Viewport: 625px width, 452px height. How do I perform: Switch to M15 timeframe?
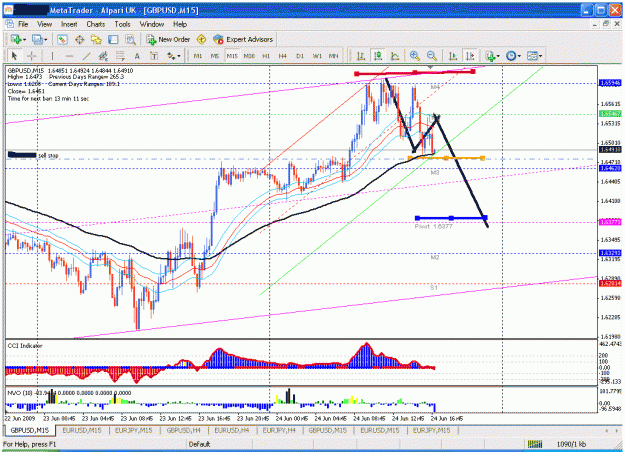tap(232, 56)
